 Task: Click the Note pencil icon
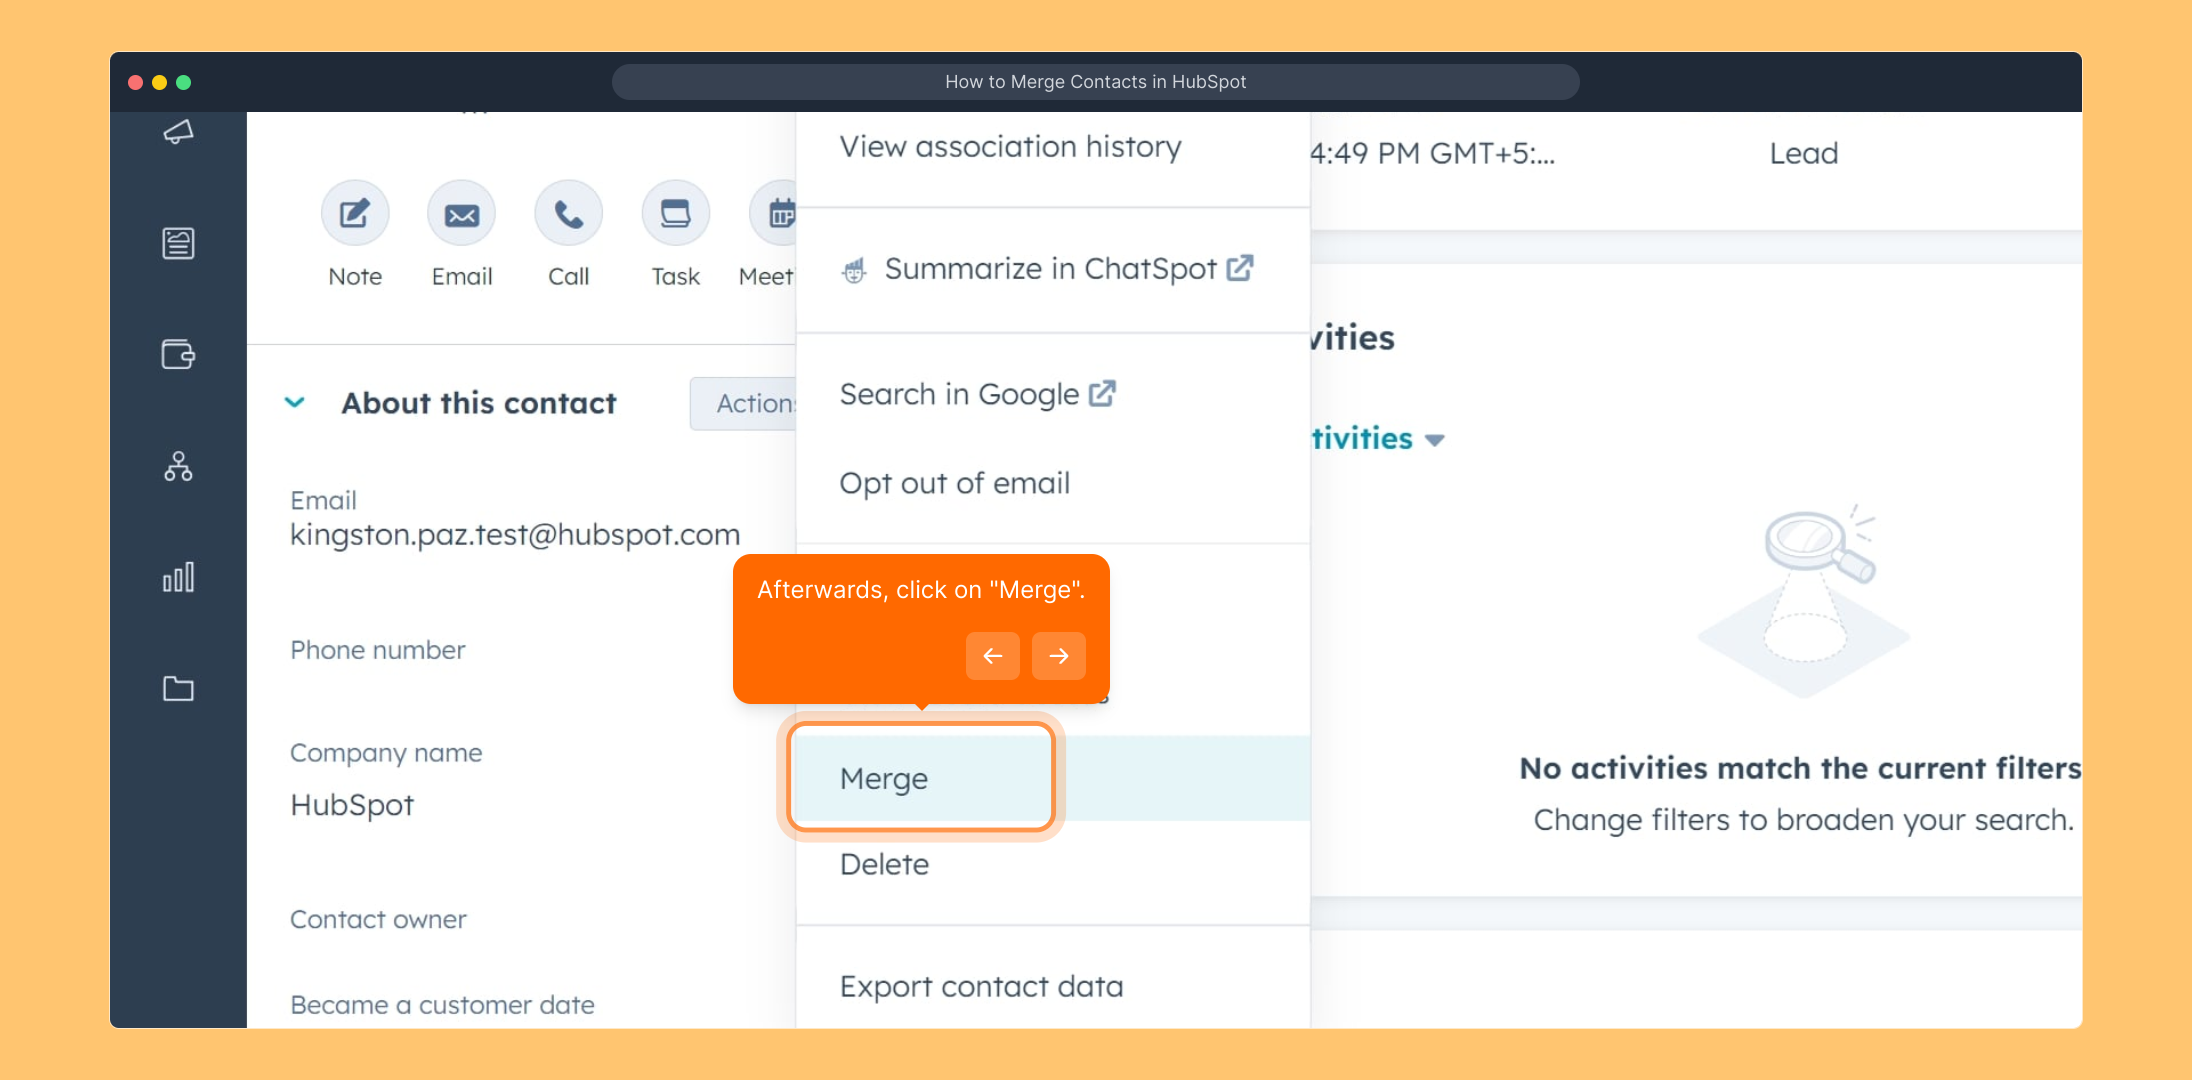point(355,214)
